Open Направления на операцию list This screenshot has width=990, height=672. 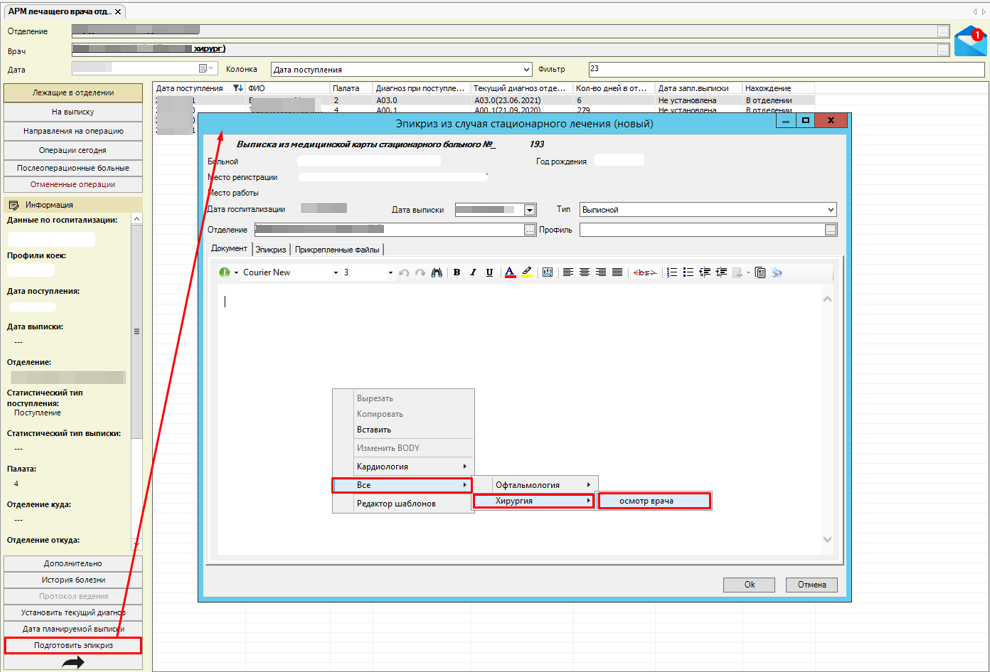[73, 131]
